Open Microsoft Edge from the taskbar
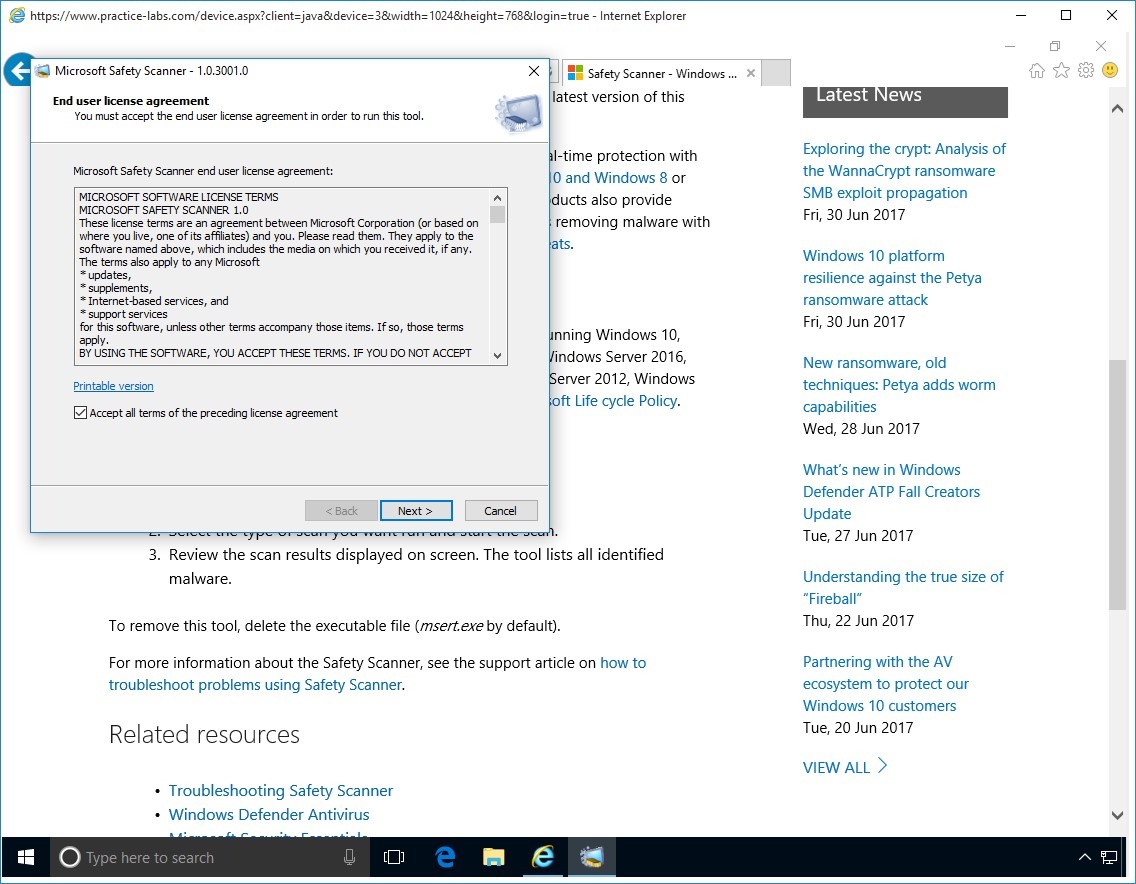This screenshot has width=1136, height=884. click(445, 857)
